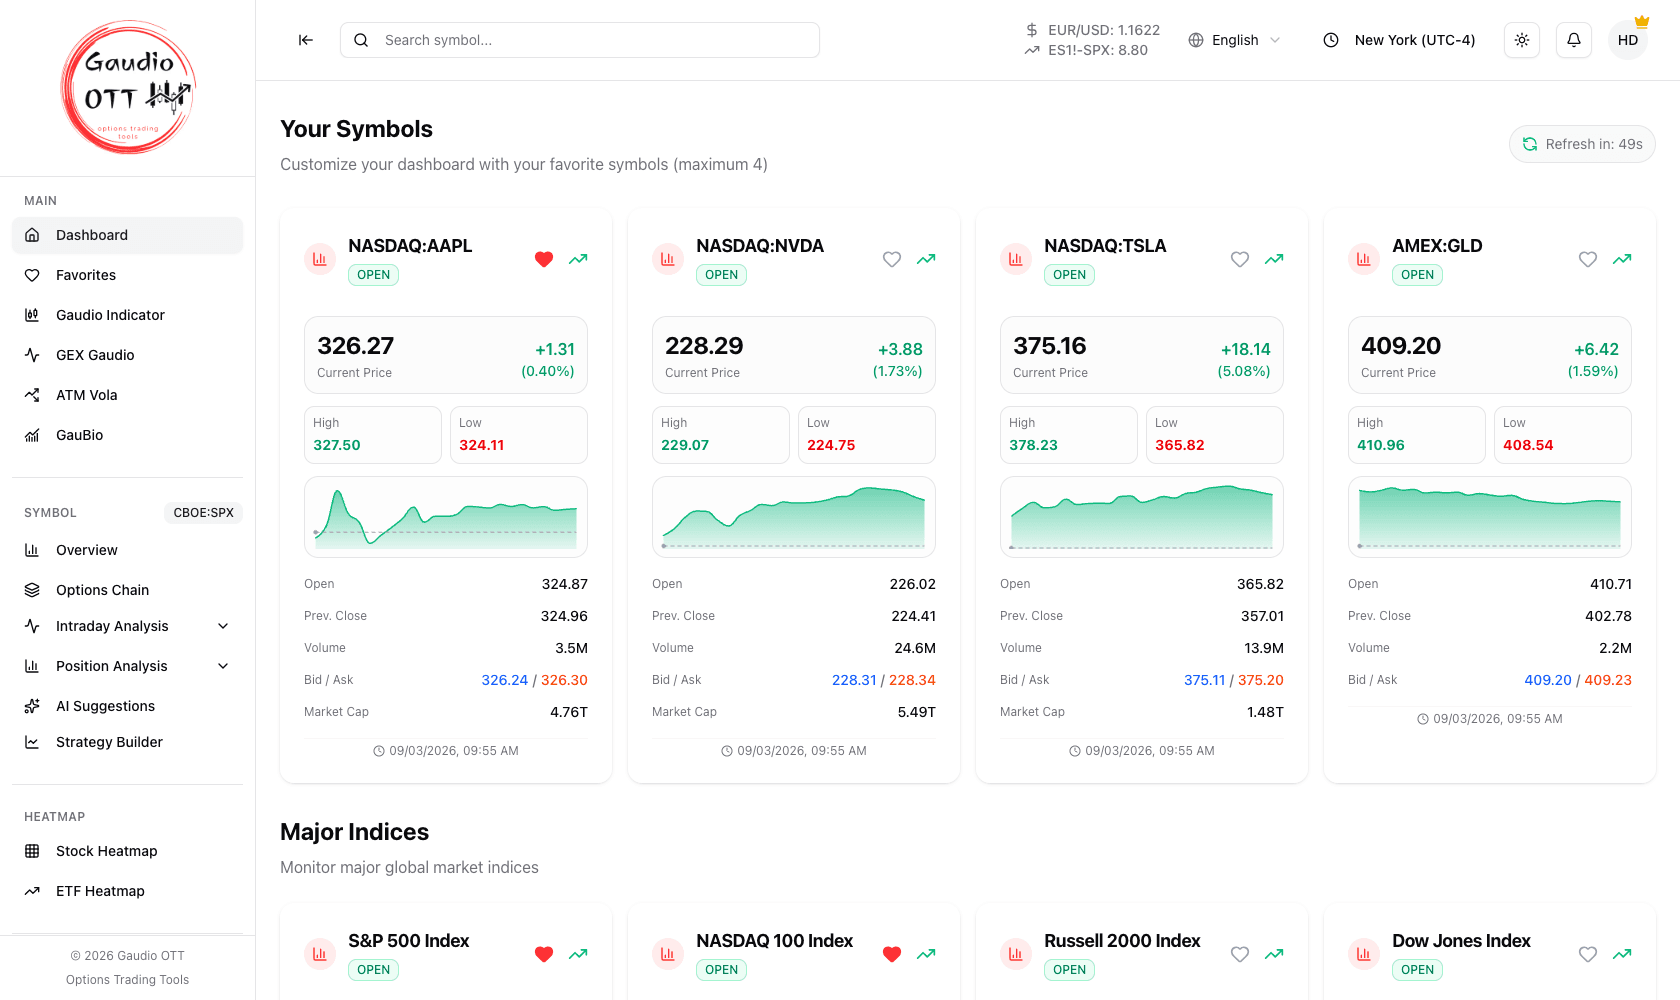
Task: Toggle the light/dark theme sun icon
Action: pyautogui.click(x=1522, y=40)
